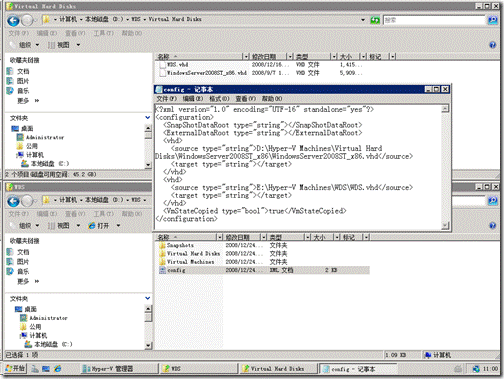Click clock showing 11:00 in tray

point(490,369)
